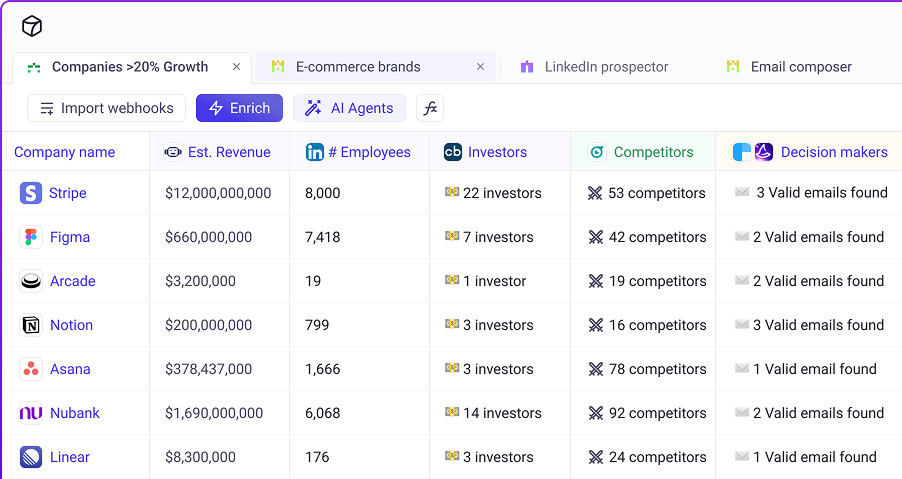The height and width of the screenshot is (479, 902).
Task: Click the Nubank company logo
Action: 31,413
